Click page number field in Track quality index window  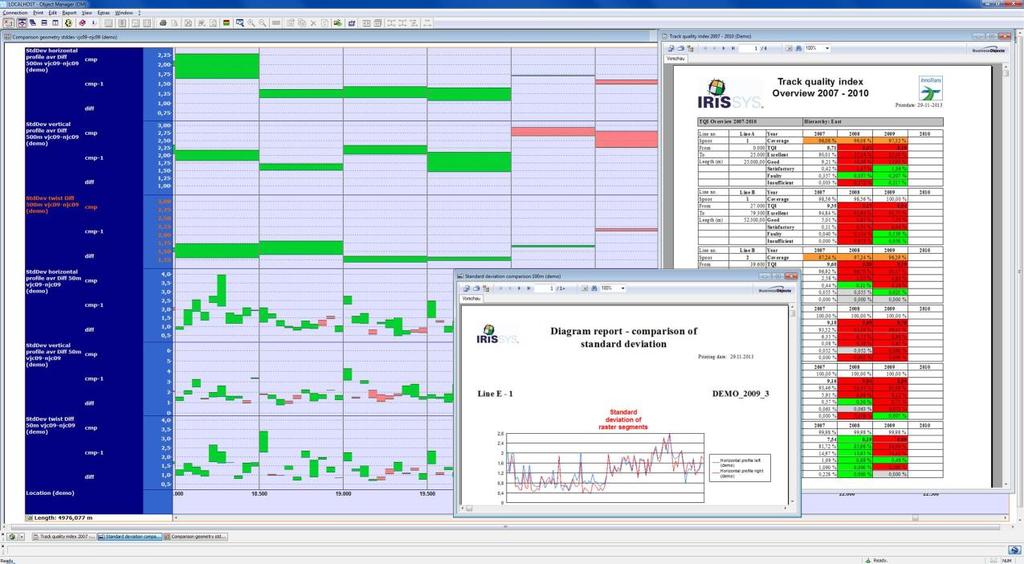click(751, 48)
